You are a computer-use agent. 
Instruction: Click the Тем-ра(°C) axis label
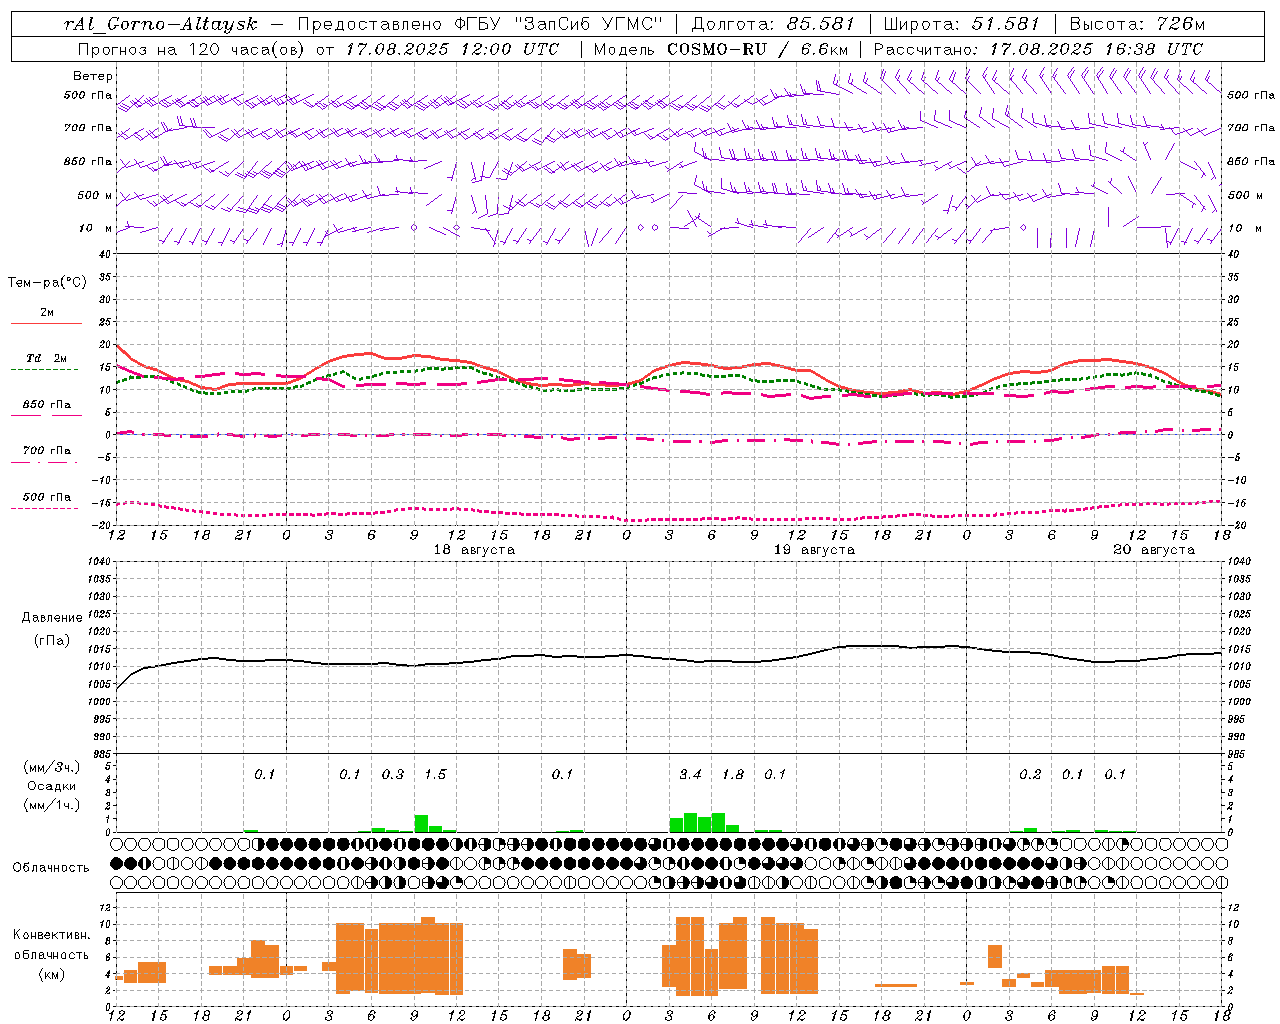(x=47, y=283)
